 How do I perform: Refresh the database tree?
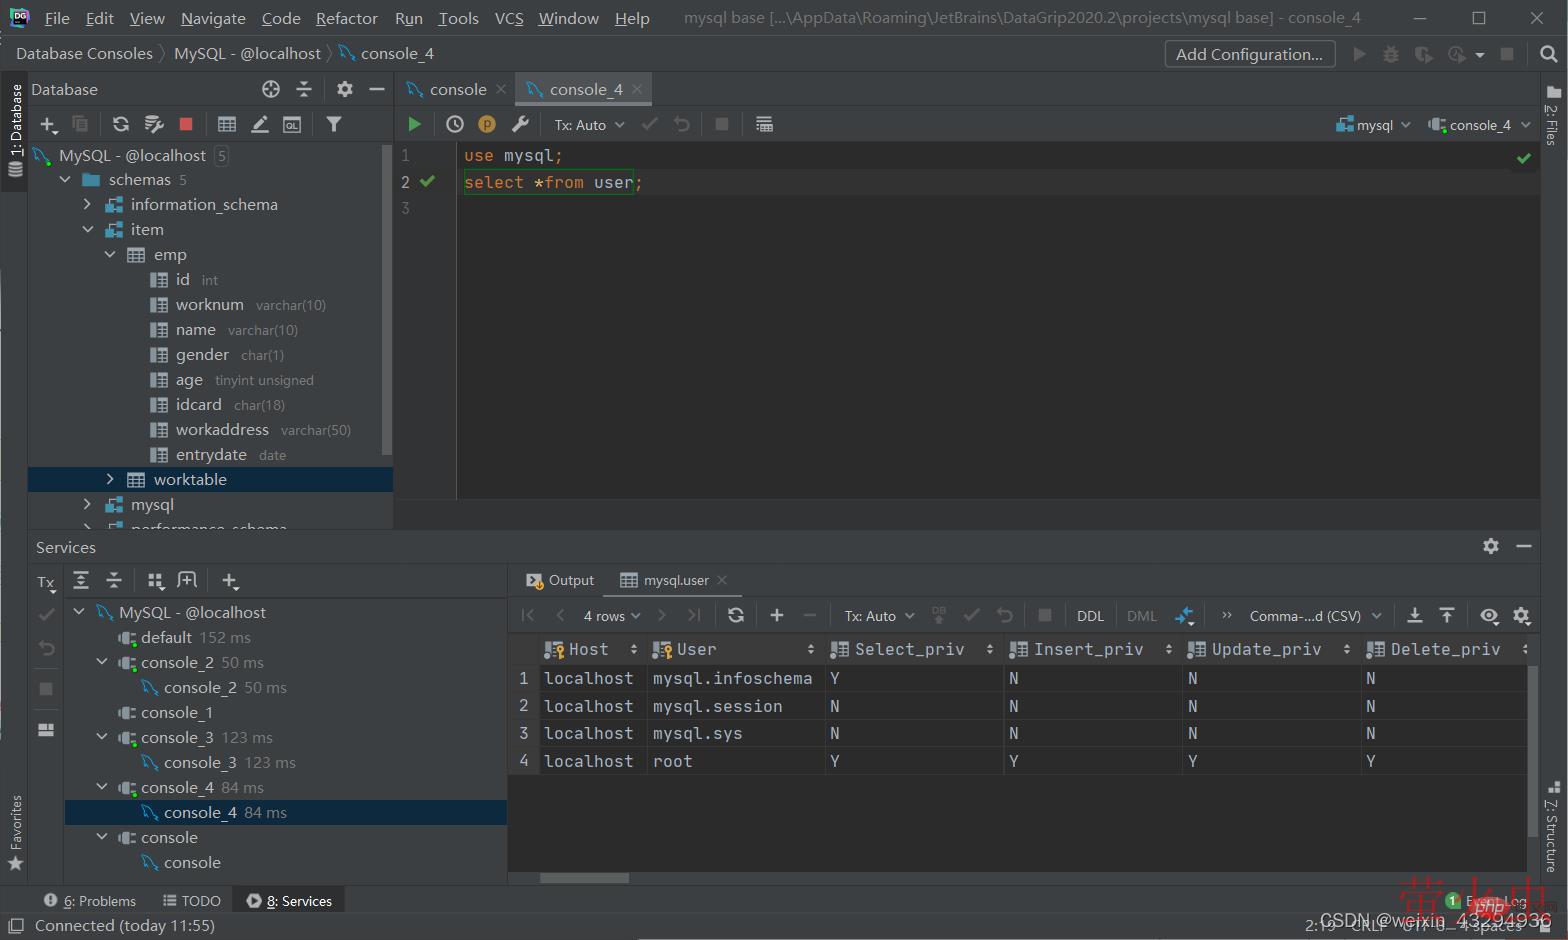tap(121, 124)
